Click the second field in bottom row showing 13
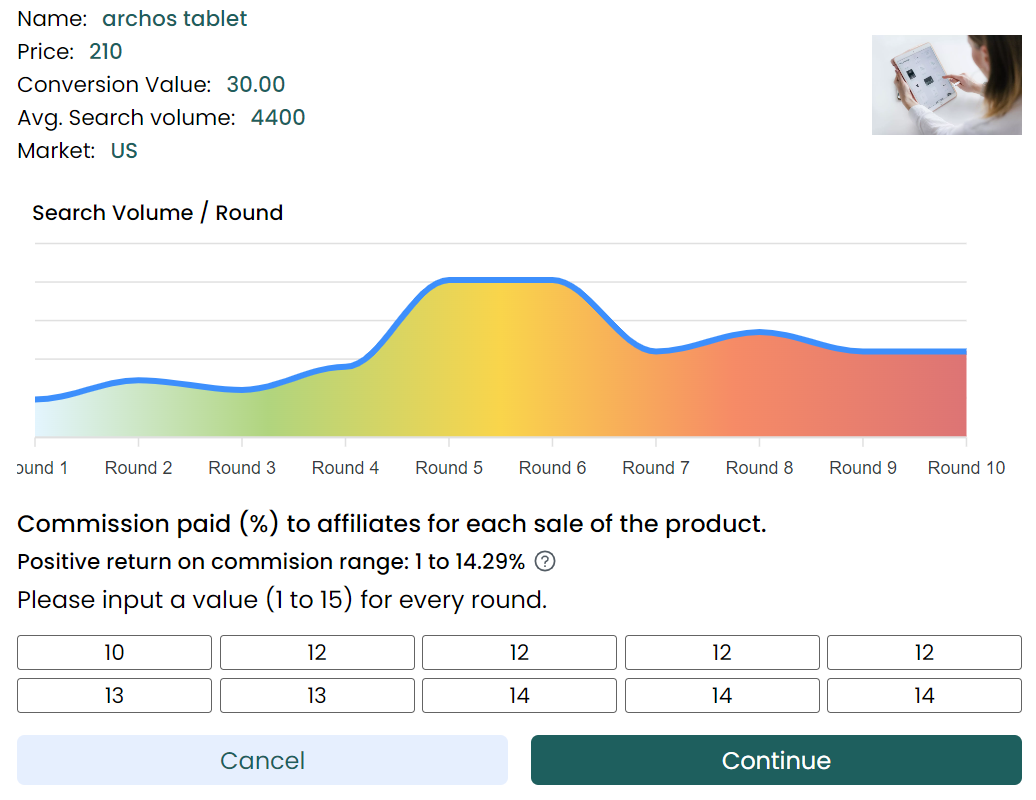 317,696
